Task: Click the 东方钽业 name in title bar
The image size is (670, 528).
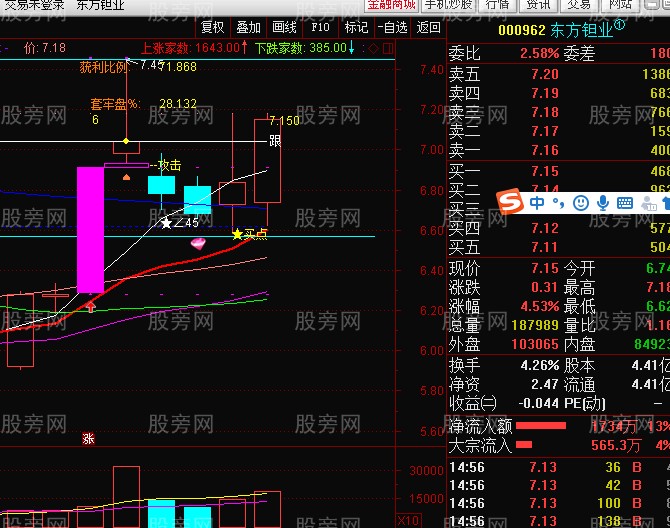Action: point(100,5)
